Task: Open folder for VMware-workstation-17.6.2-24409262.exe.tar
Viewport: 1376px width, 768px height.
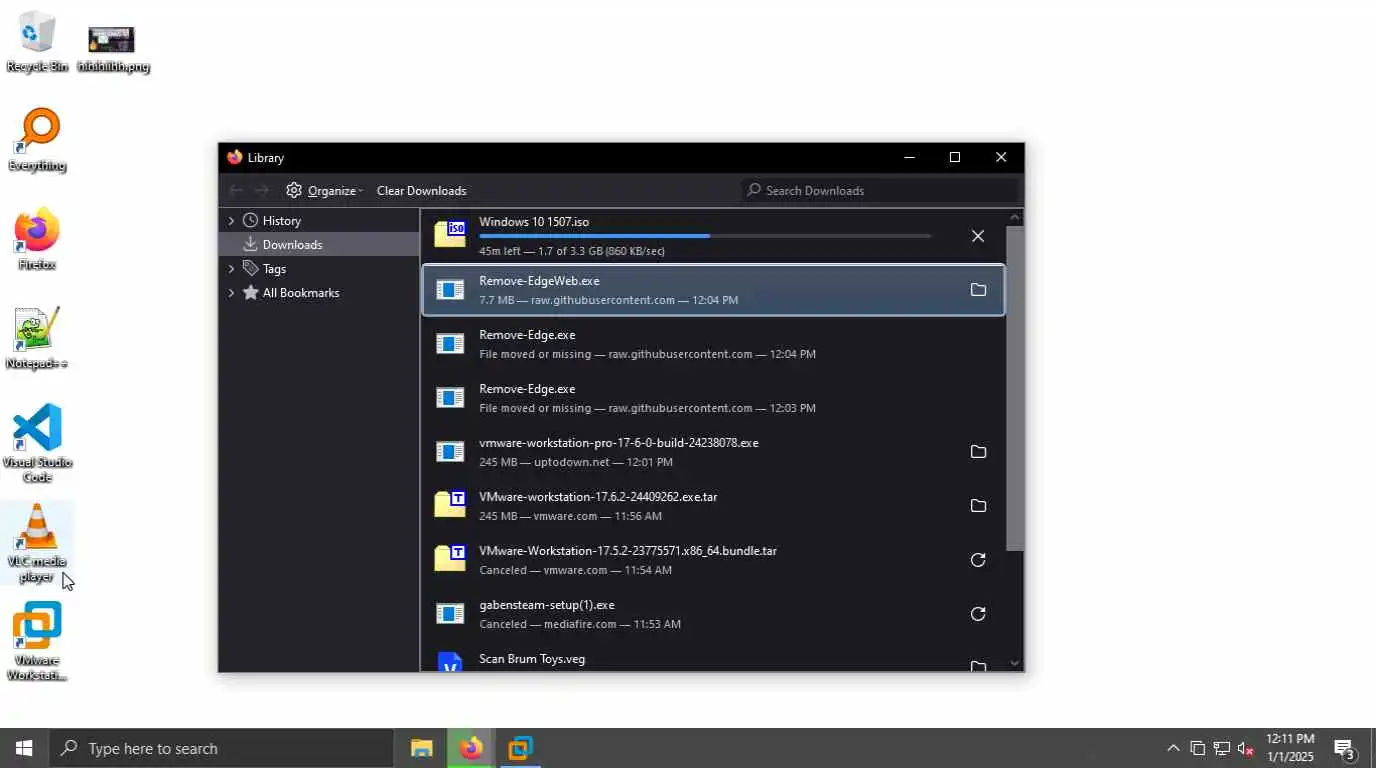Action: click(978, 506)
